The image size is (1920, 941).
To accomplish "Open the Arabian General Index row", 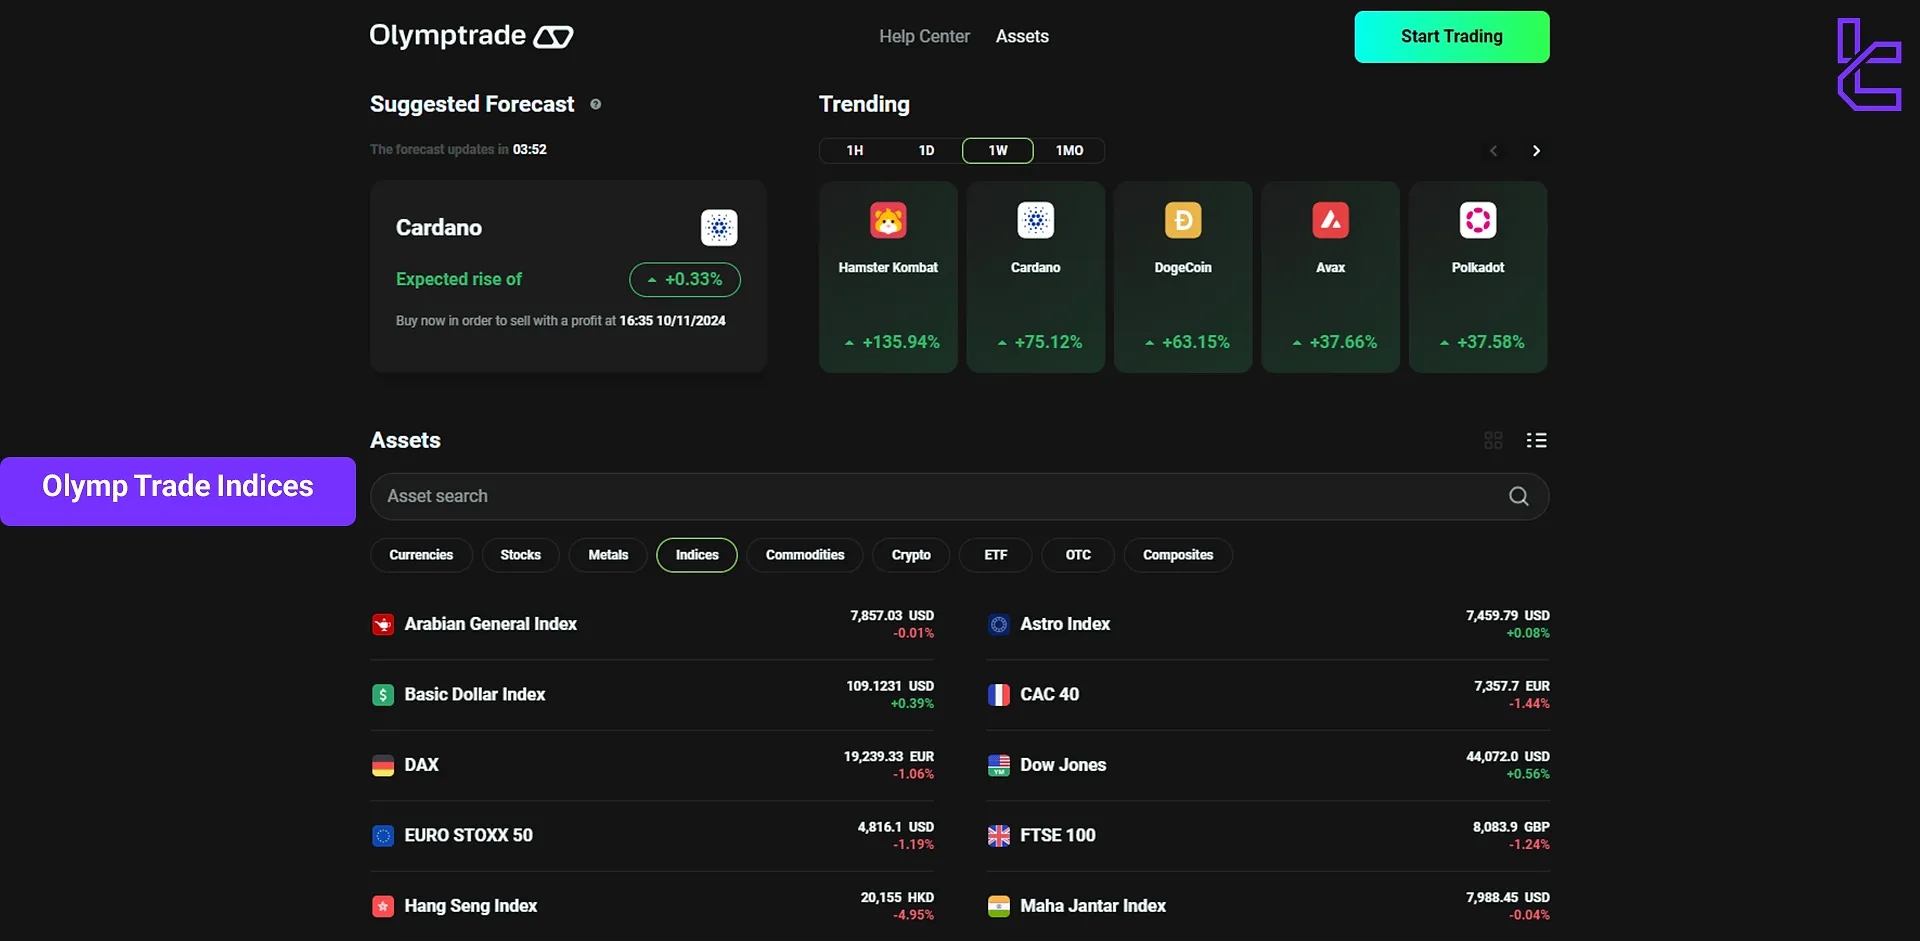I will [653, 625].
